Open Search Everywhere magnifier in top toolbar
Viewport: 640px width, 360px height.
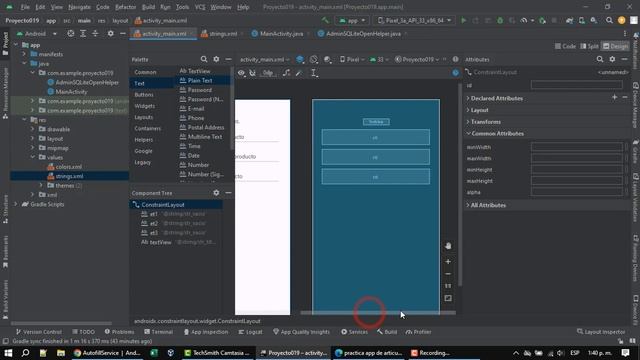[x=609, y=20]
